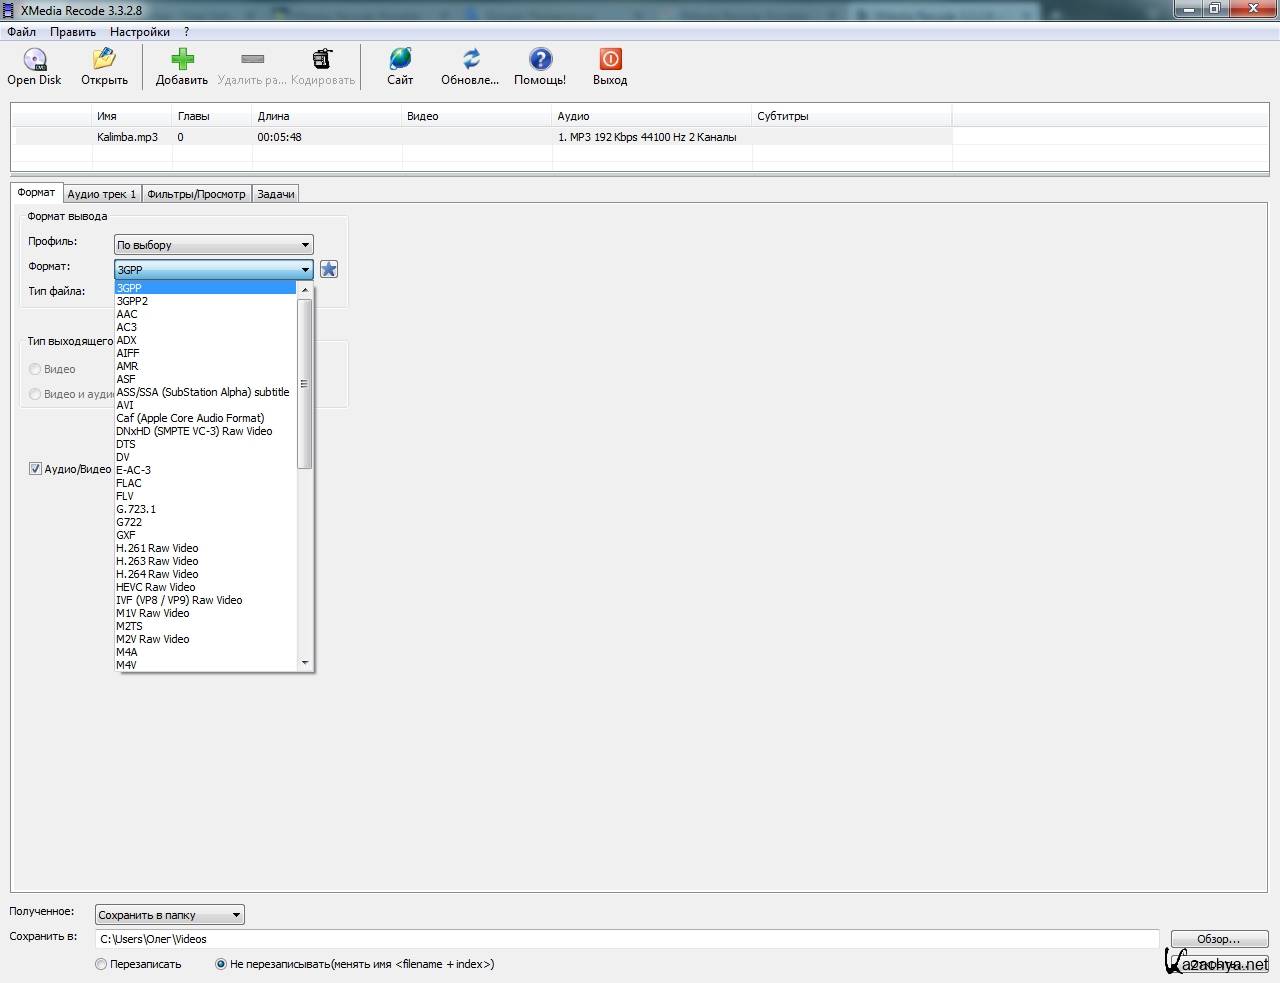The width and height of the screenshot is (1280, 983).
Task: Click the Открыть folder icon
Action: click(x=104, y=60)
